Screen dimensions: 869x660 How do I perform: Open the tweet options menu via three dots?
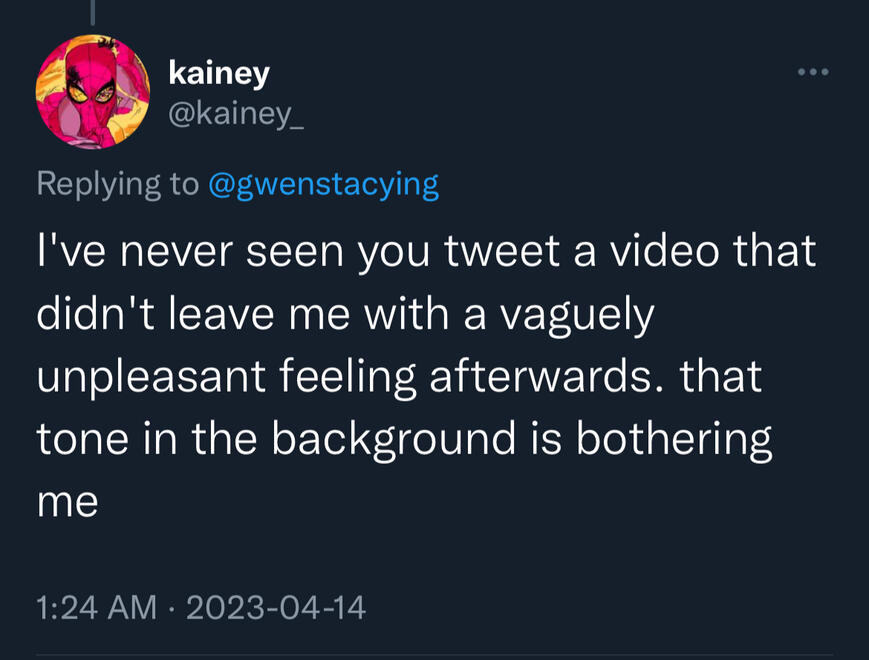tap(814, 70)
